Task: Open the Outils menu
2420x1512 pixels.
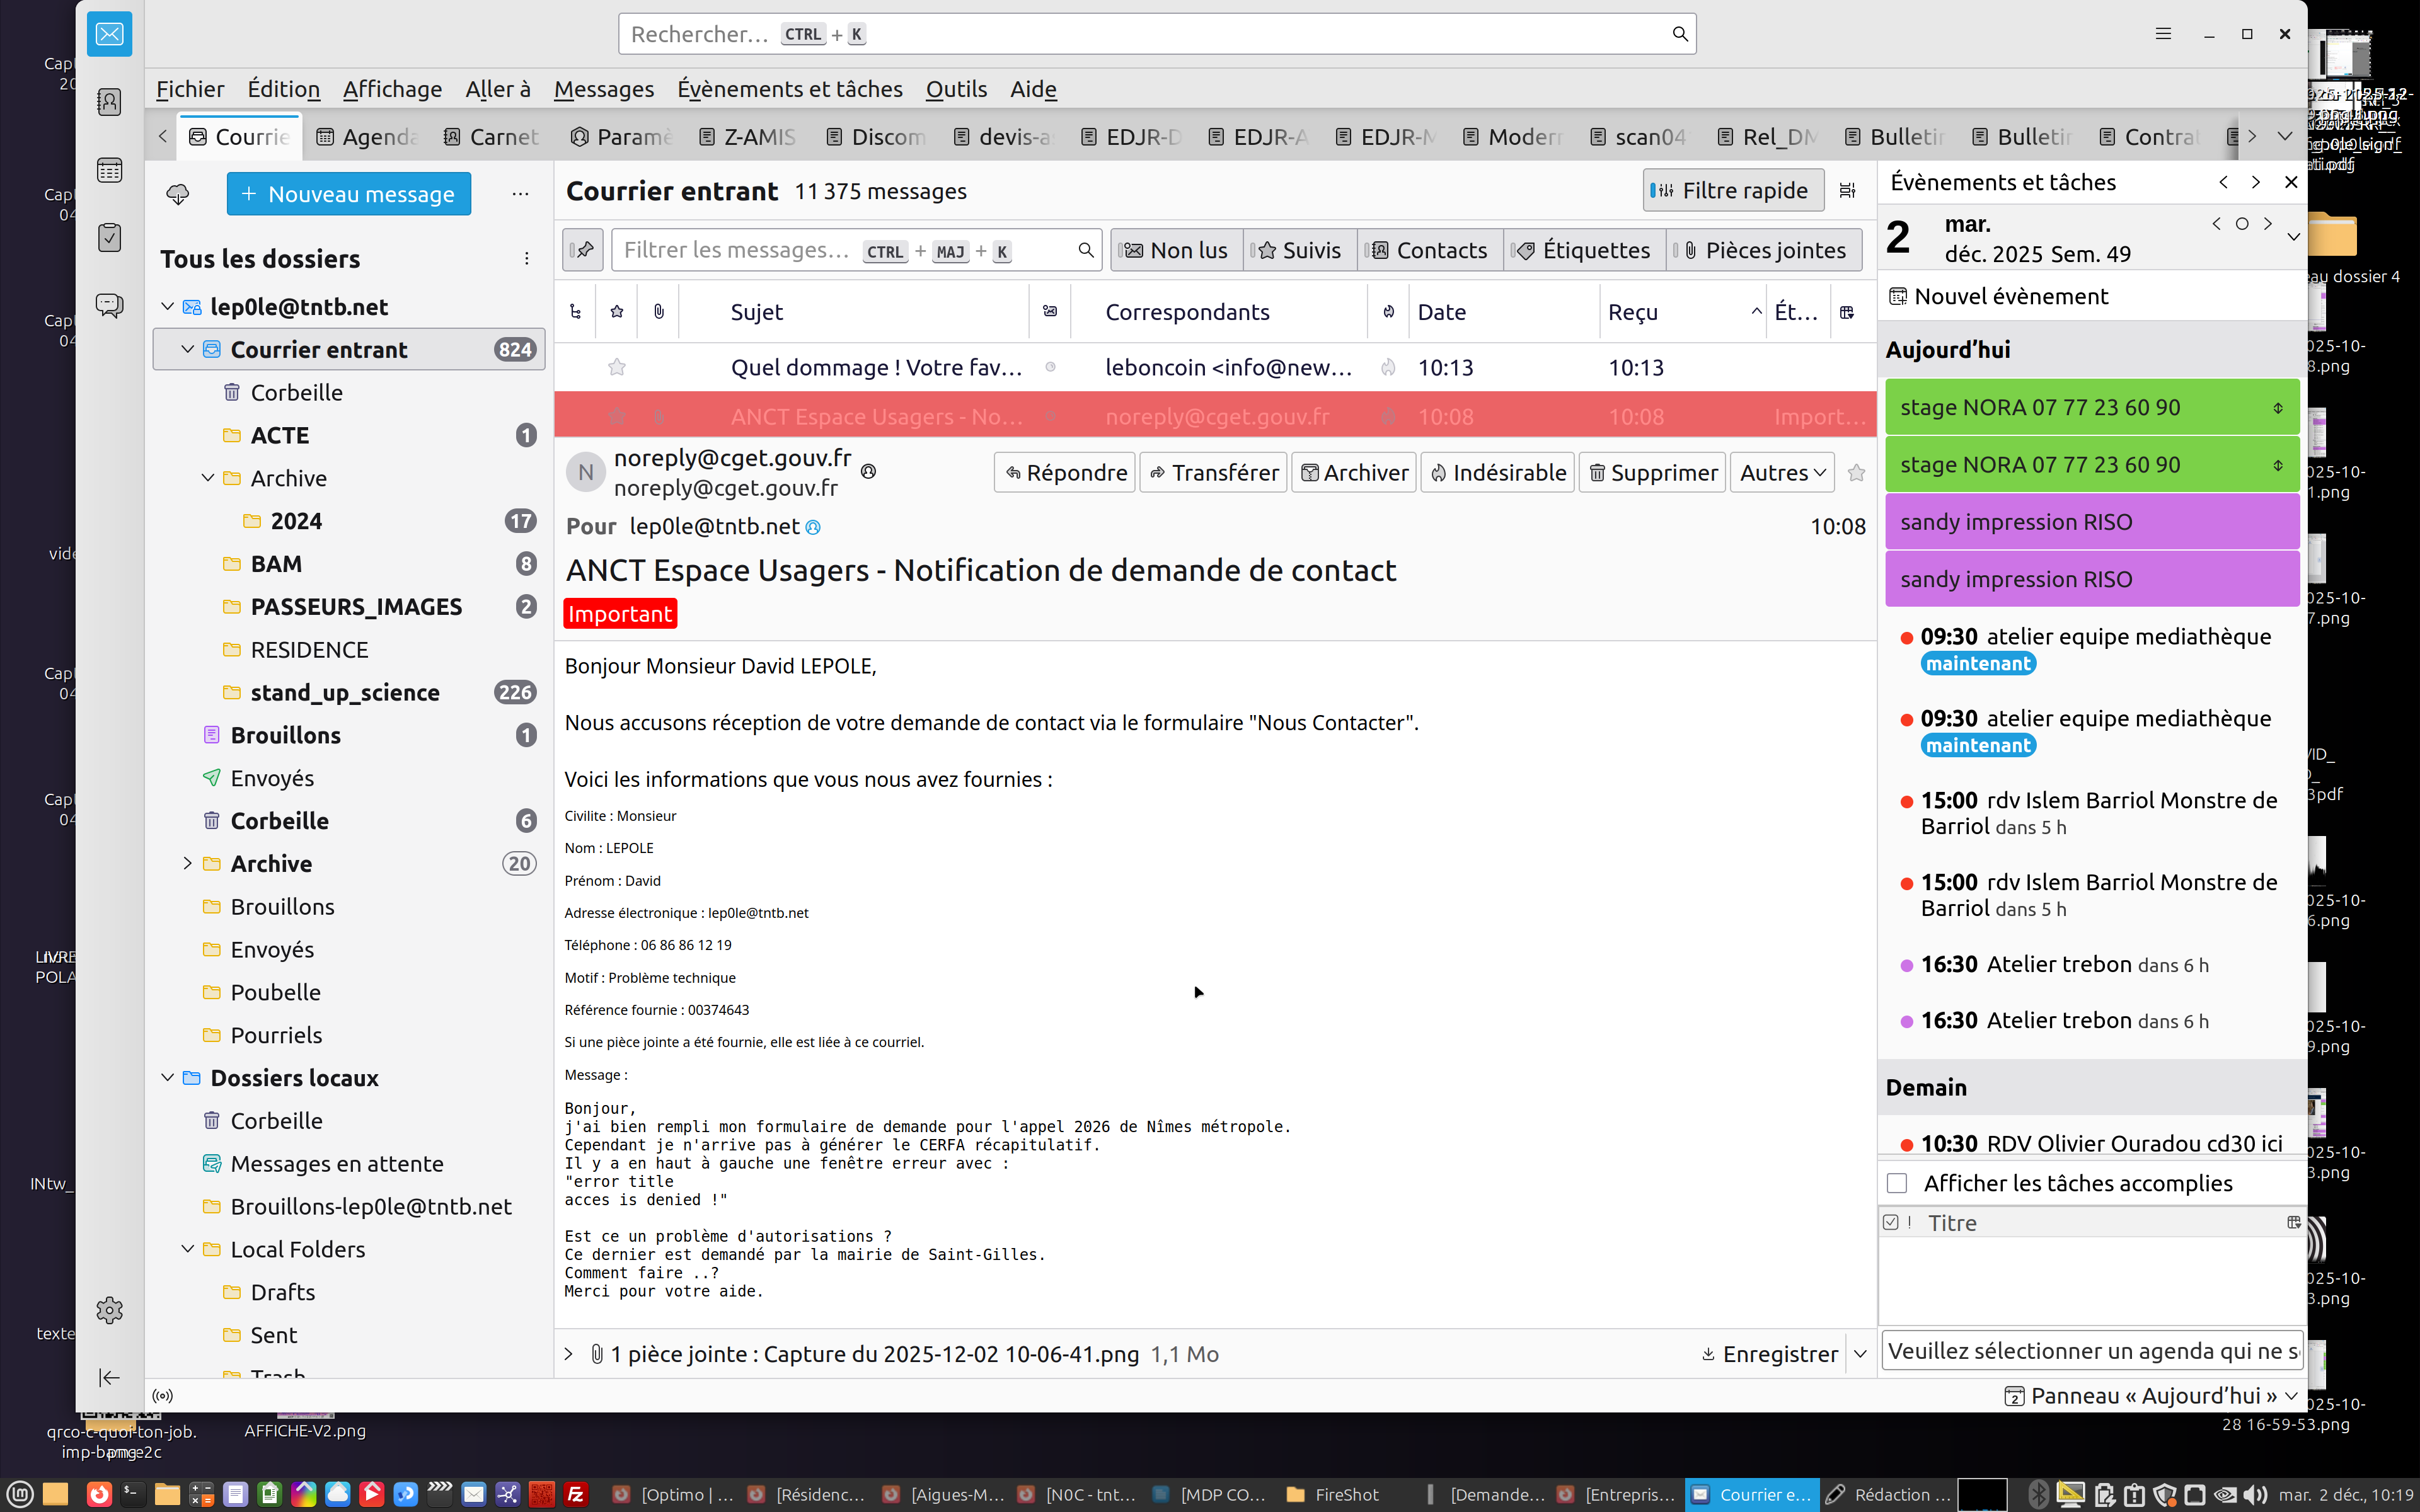Action: point(955,89)
